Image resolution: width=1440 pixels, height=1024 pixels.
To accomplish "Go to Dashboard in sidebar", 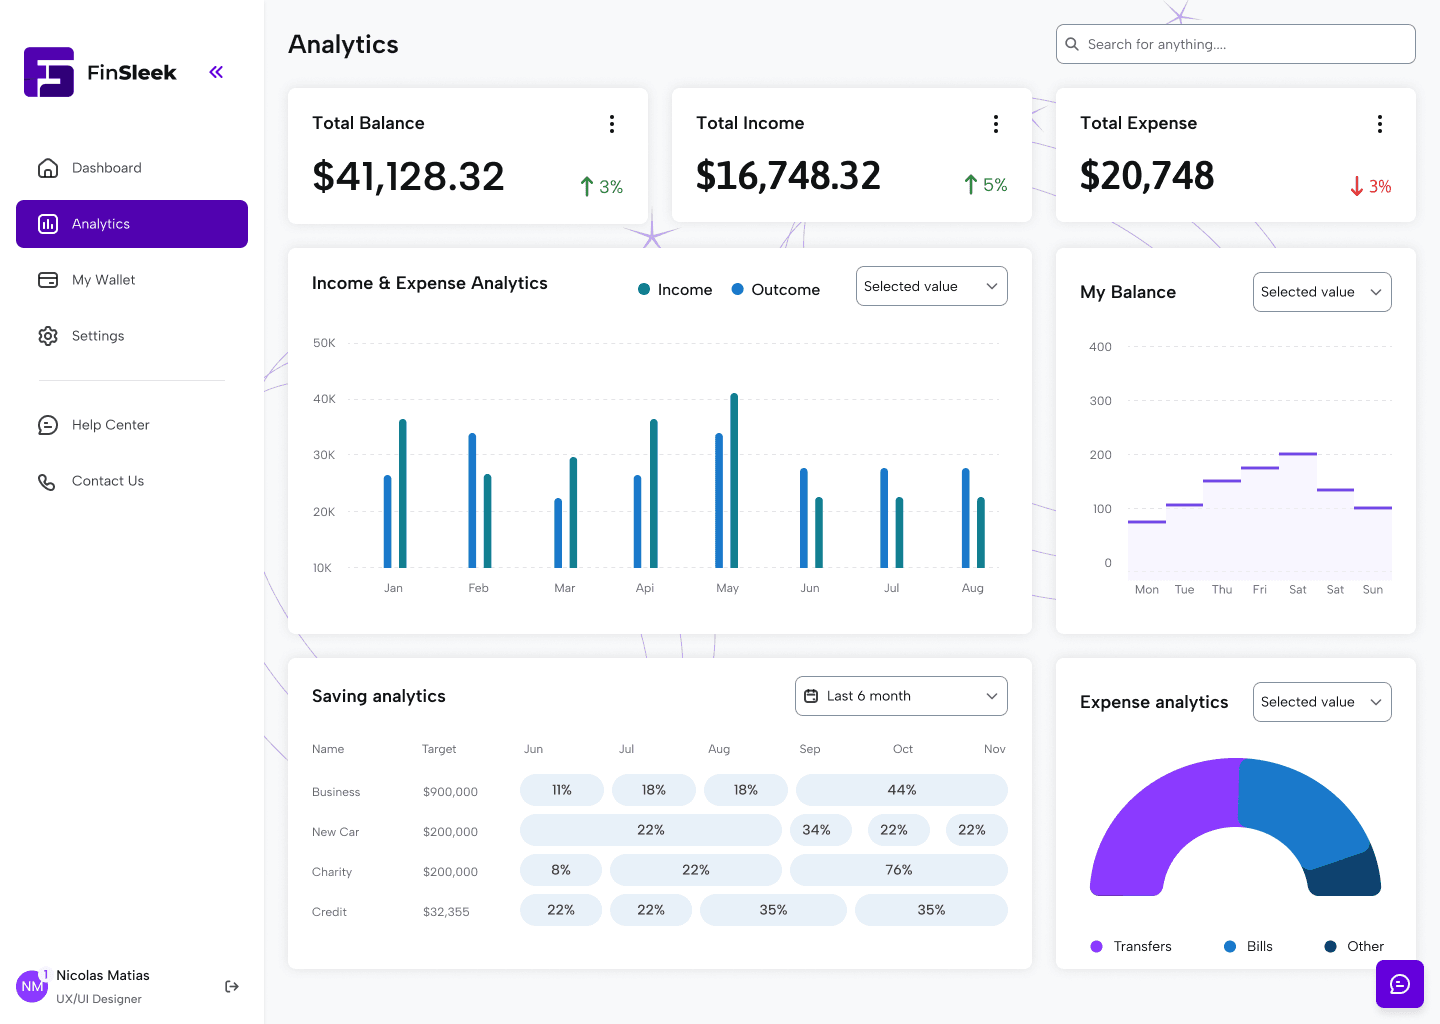I will click(x=106, y=168).
